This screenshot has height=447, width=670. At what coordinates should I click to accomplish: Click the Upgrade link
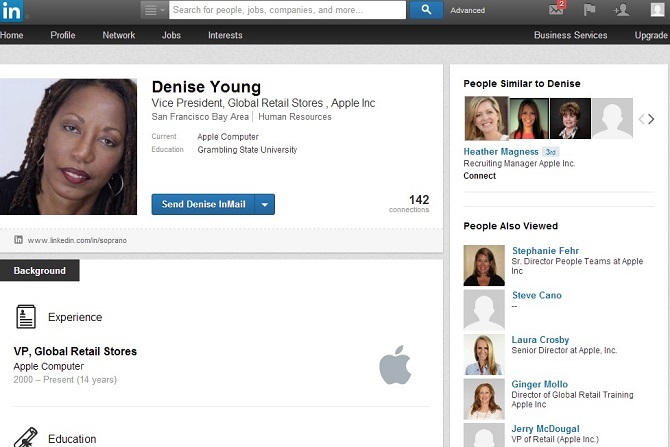(651, 35)
